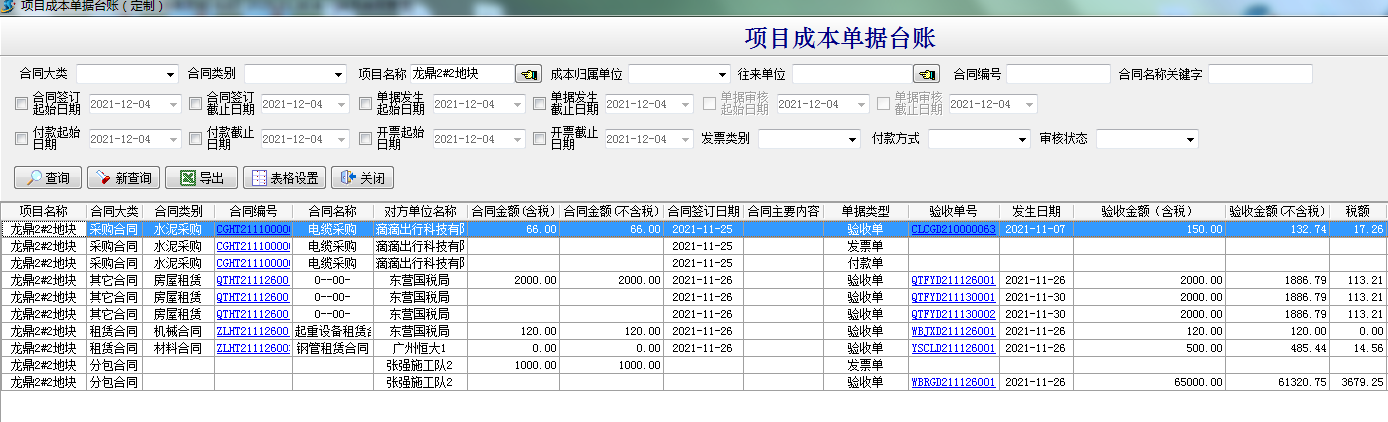Open acceptance record link WBRGD211126001
Image resolution: width=1388 pixels, height=422 pixels.
[x=952, y=382]
